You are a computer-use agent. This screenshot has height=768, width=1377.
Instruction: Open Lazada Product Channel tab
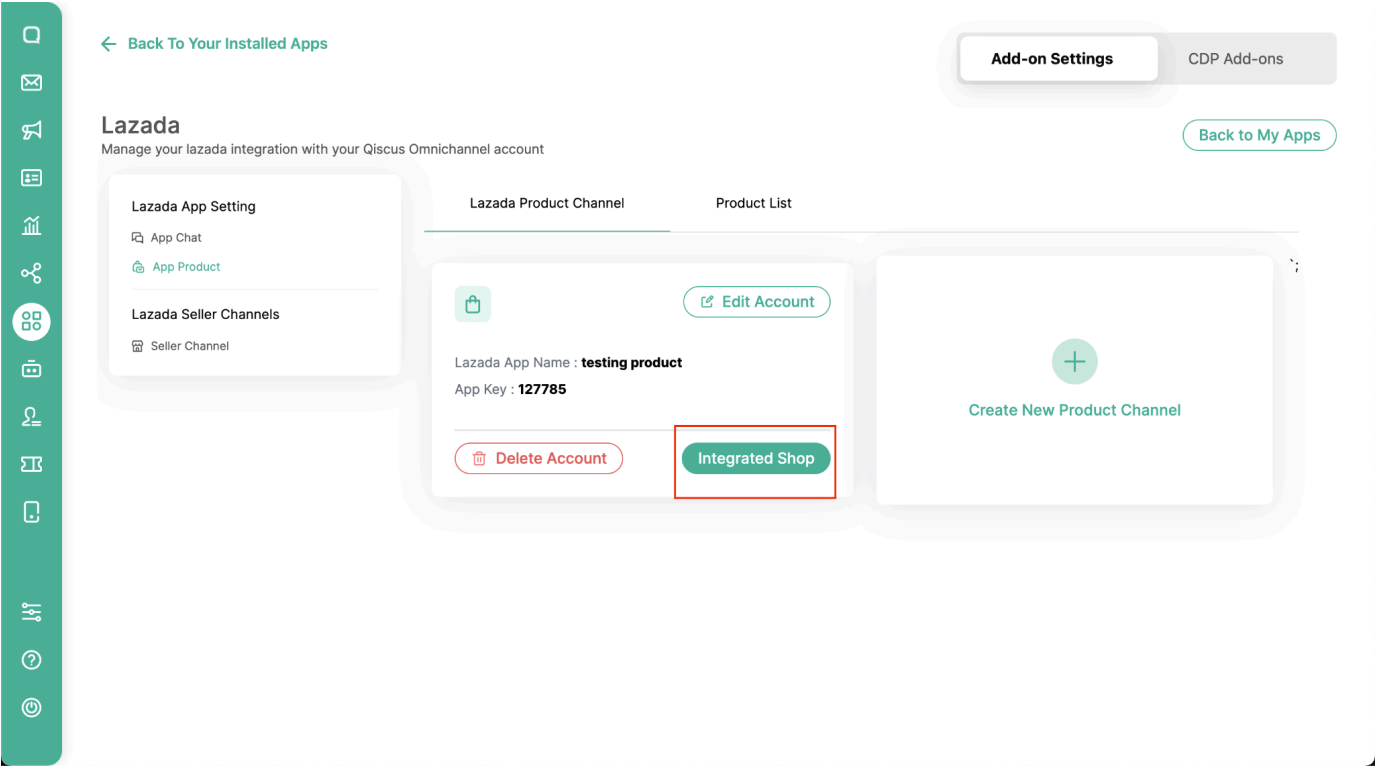(x=547, y=203)
